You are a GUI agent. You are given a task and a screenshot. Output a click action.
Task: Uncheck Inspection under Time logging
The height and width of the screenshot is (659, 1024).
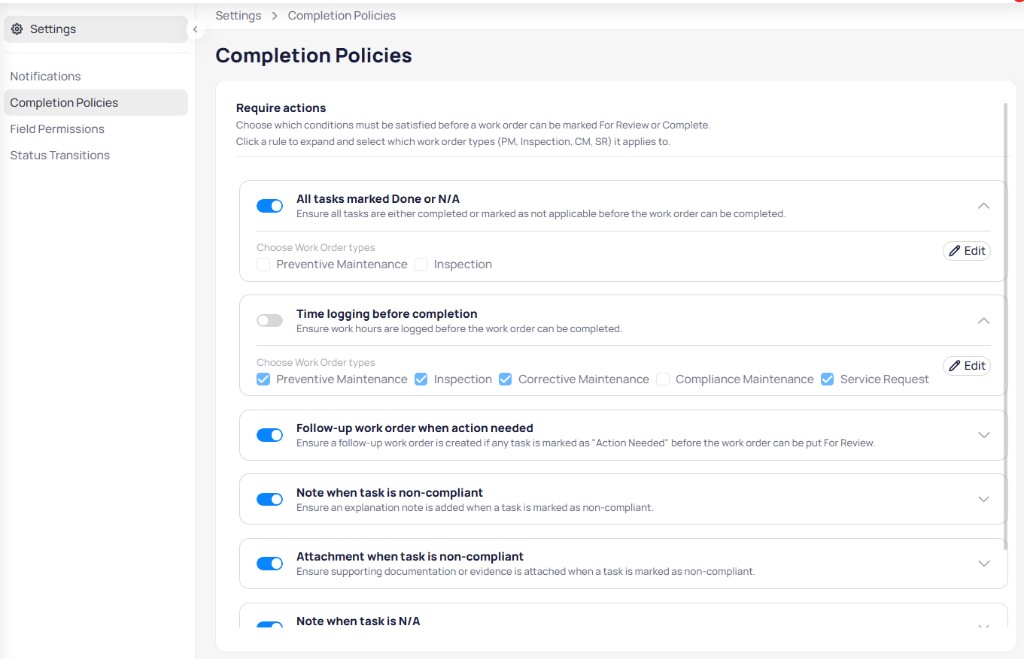click(421, 379)
